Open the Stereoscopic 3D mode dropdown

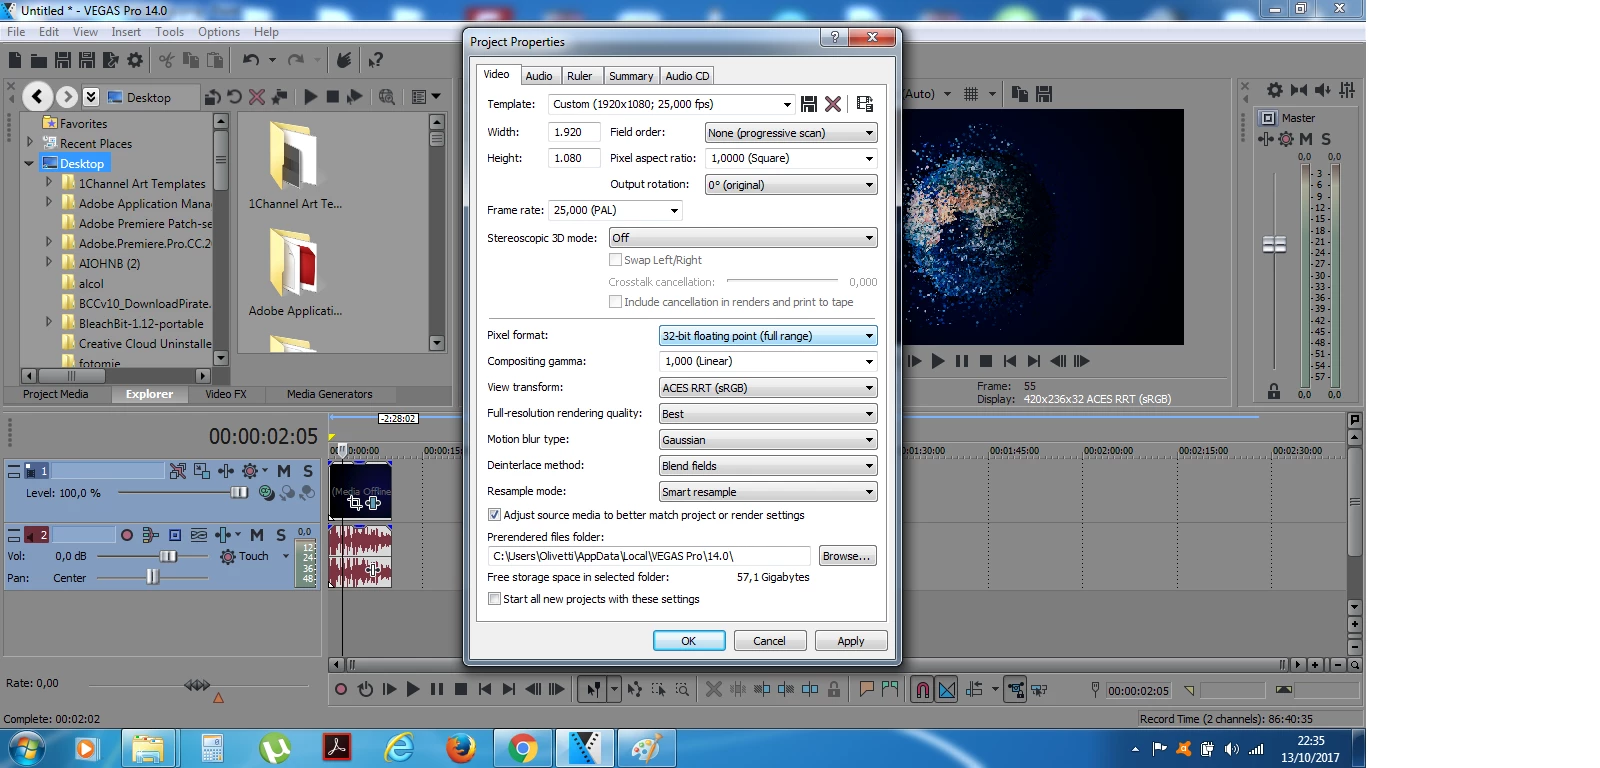(x=743, y=238)
